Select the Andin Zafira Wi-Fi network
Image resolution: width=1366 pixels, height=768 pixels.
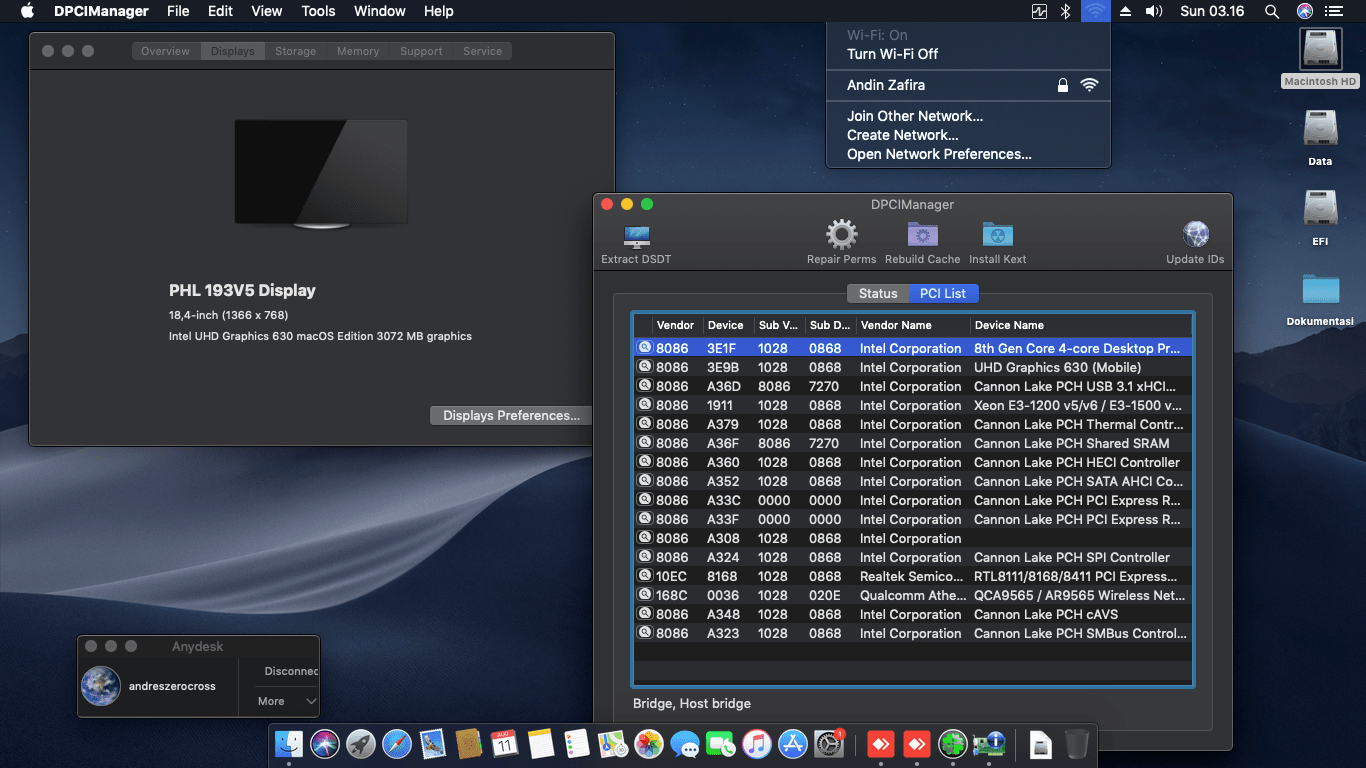pyautogui.click(x=886, y=85)
